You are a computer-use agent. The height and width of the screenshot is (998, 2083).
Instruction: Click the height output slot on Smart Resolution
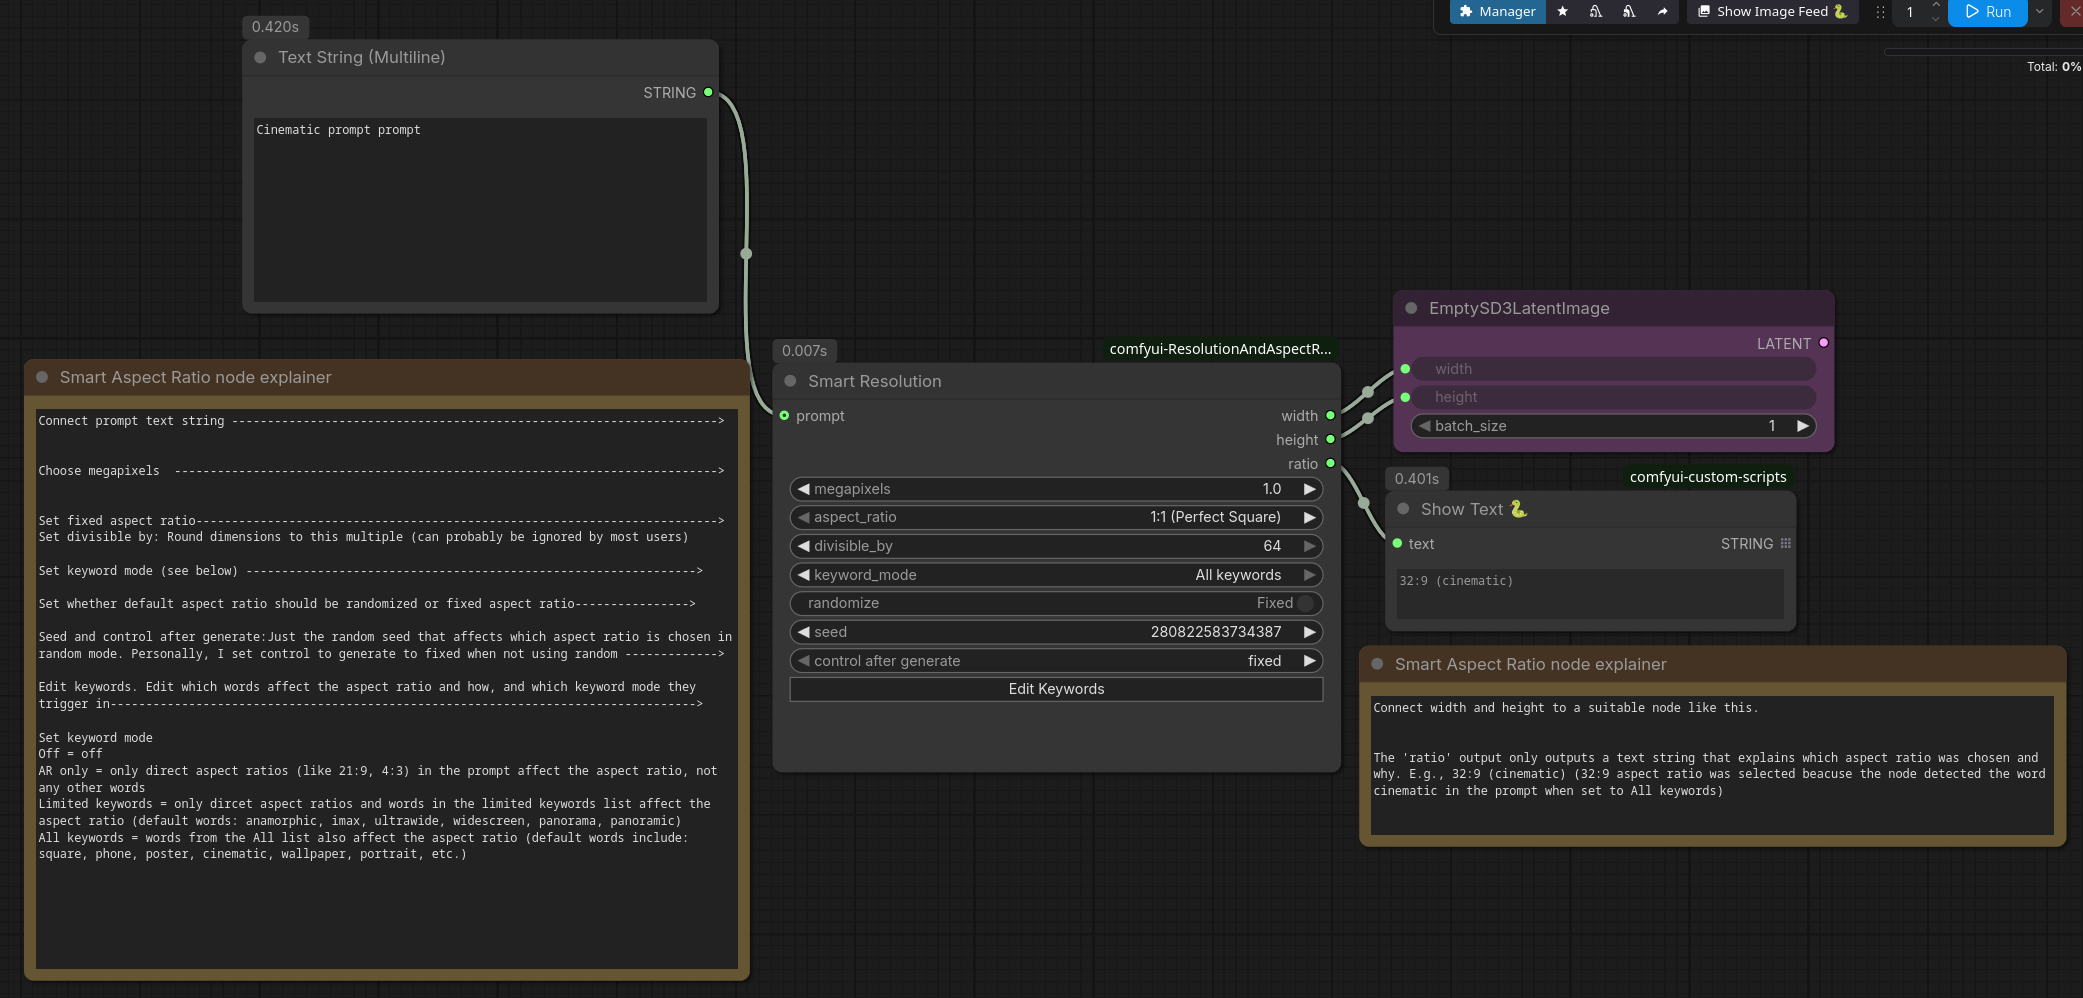click(x=1330, y=440)
